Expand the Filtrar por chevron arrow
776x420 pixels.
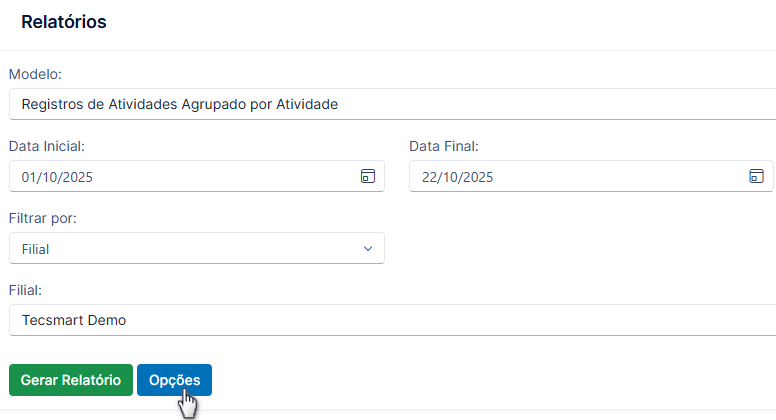(x=368, y=248)
